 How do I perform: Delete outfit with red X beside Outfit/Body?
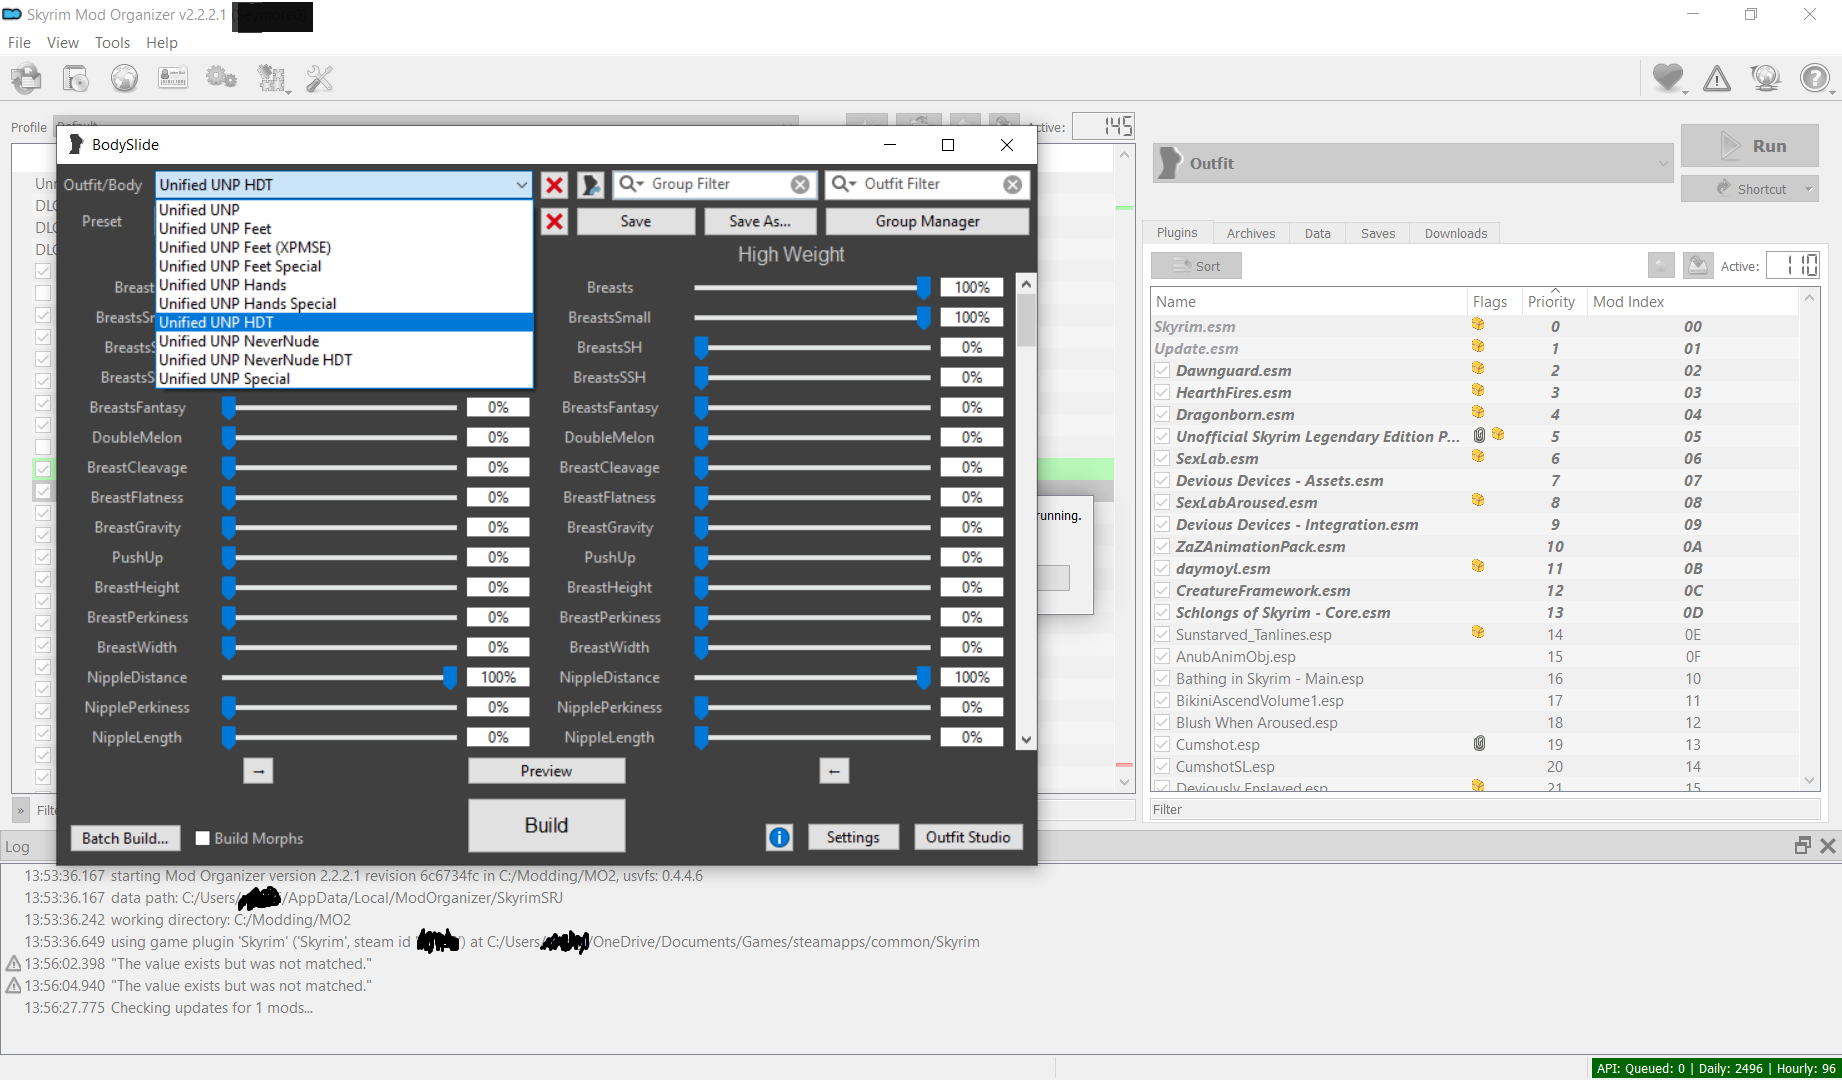coord(554,185)
